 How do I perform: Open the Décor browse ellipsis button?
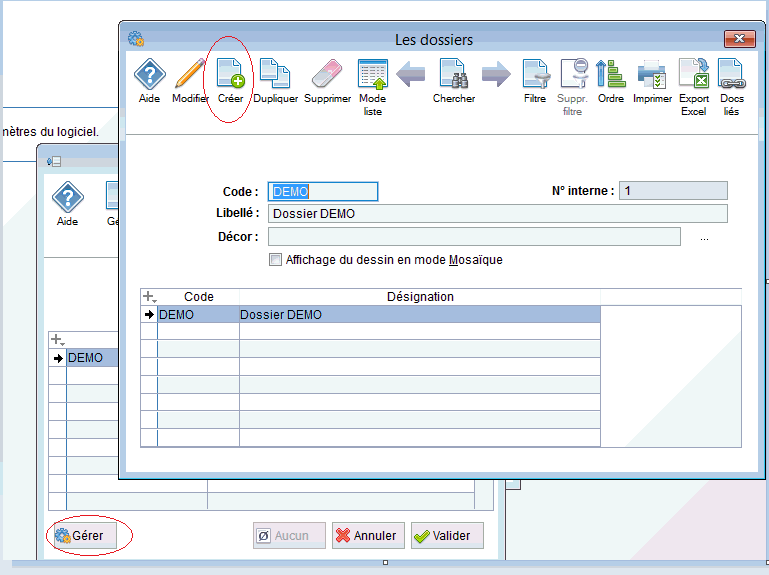click(704, 238)
